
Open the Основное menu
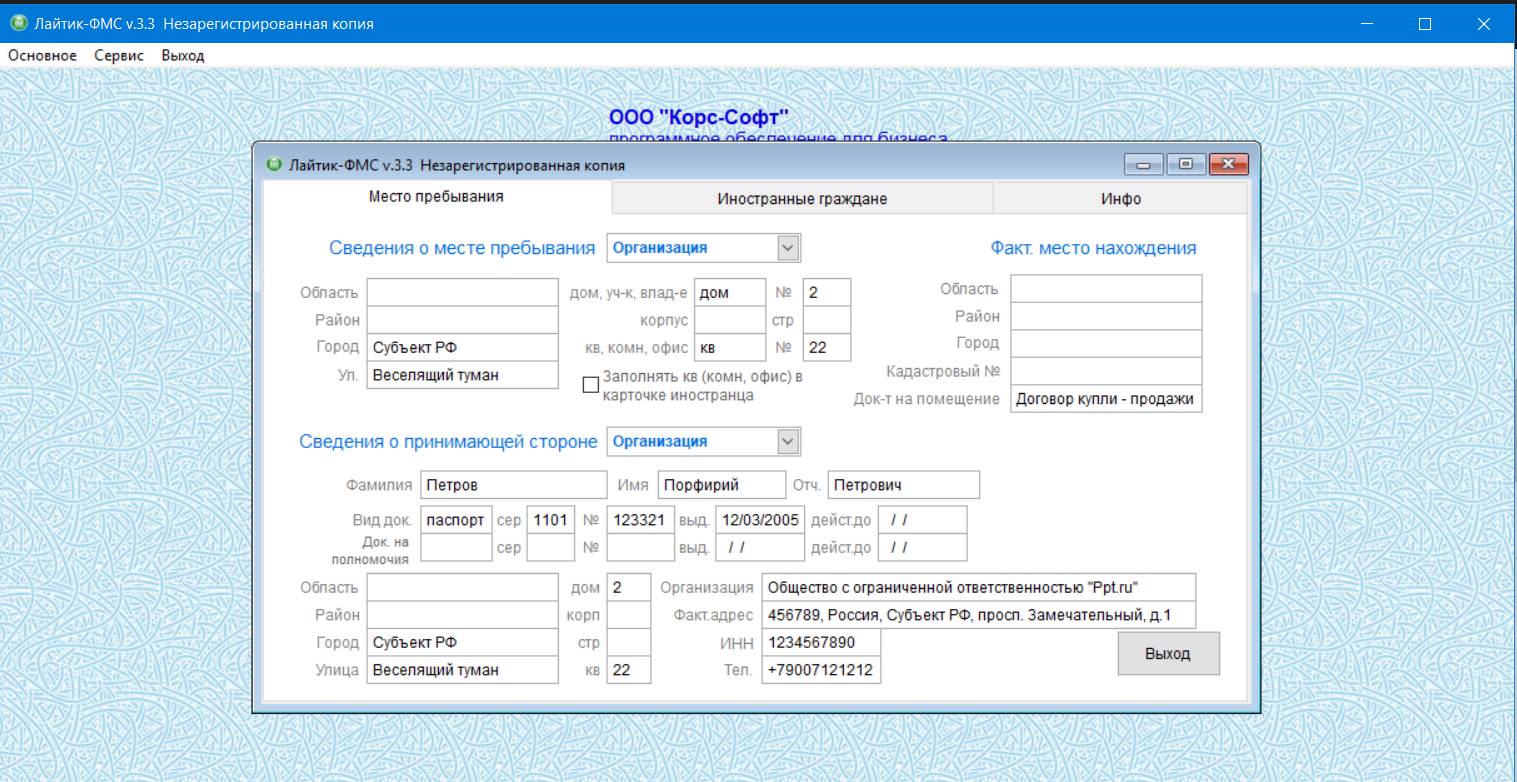(42, 56)
